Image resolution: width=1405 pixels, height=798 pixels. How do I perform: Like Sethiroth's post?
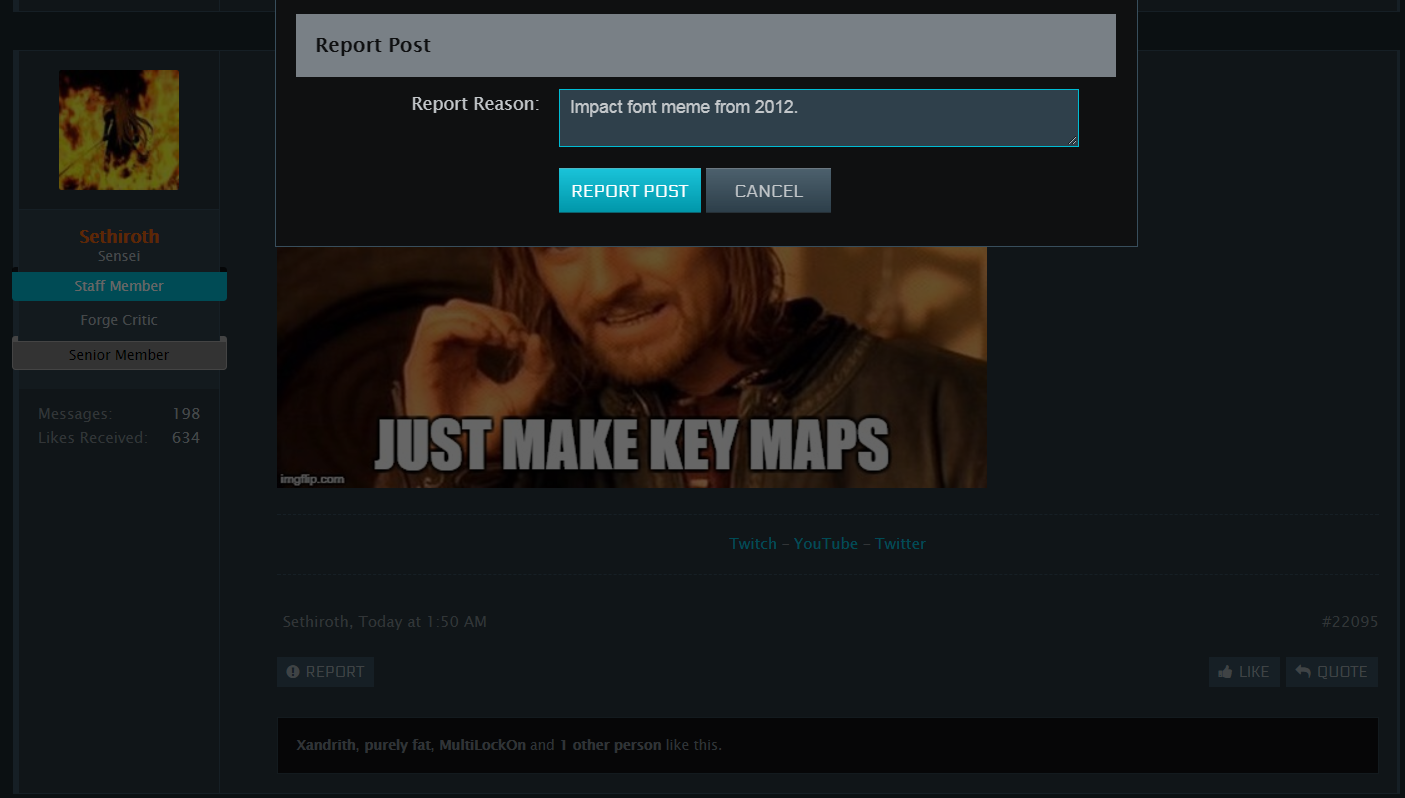tap(1244, 672)
